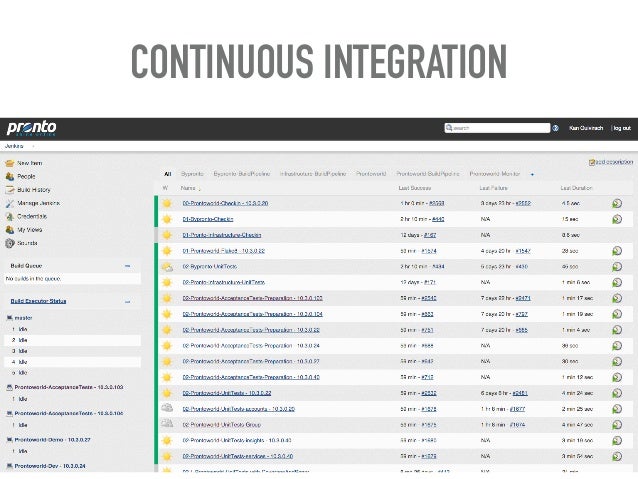This screenshot has width=638, height=479.
Task: Click the Prontoworld-Demo node computer icon
Action: [x=9, y=440]
